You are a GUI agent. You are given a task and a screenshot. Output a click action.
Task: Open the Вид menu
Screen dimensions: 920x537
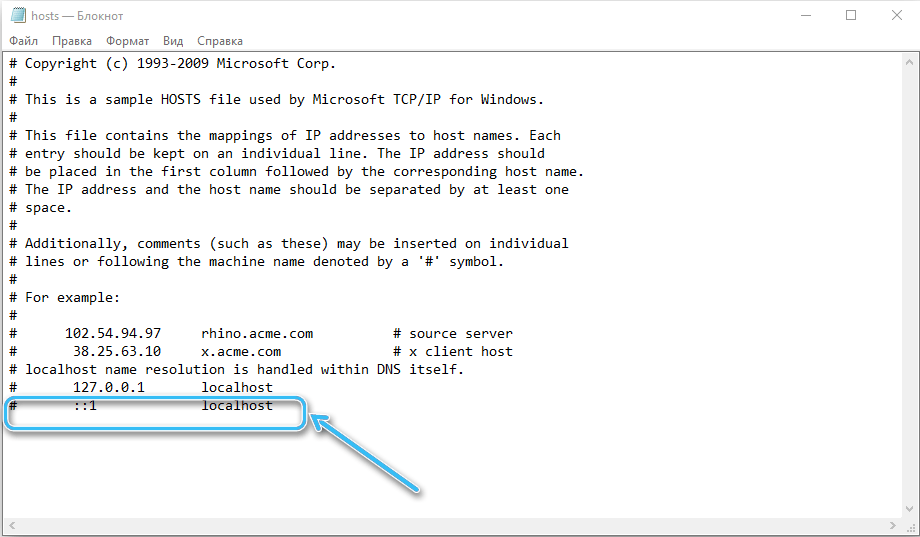click(x=173, y=41)
